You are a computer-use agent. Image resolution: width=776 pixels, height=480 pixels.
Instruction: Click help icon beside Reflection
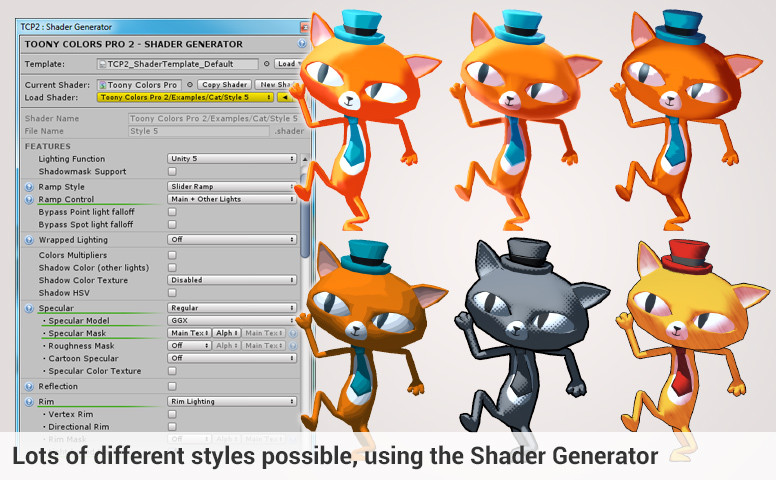coord(29,386)
